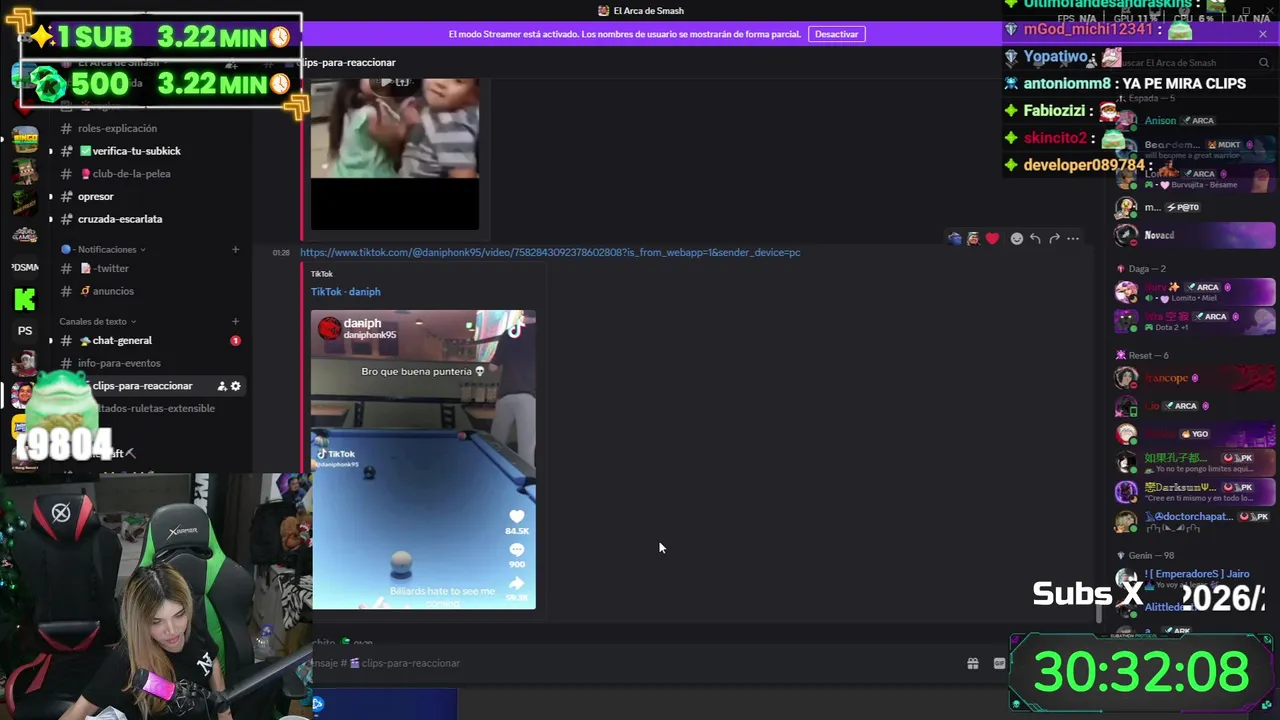Open more options ellipsis on message toolbar
The width and height of the screenshot is (1280, 720).
click(1073, 238)
